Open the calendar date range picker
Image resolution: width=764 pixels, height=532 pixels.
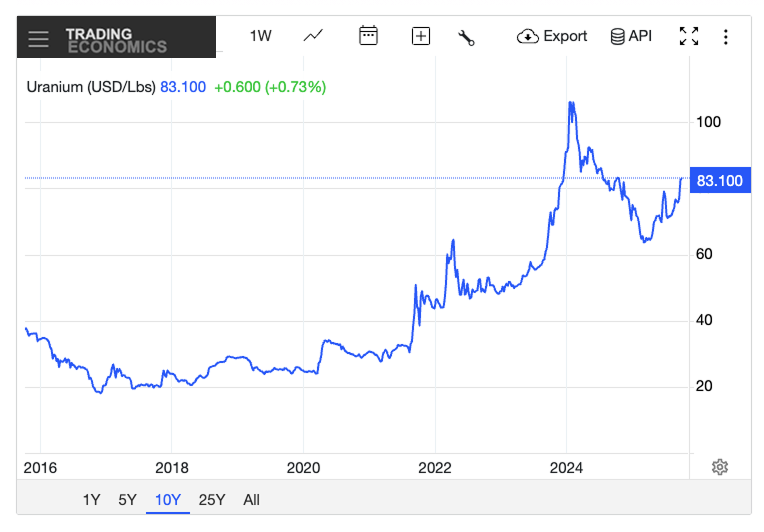(368, 36)
